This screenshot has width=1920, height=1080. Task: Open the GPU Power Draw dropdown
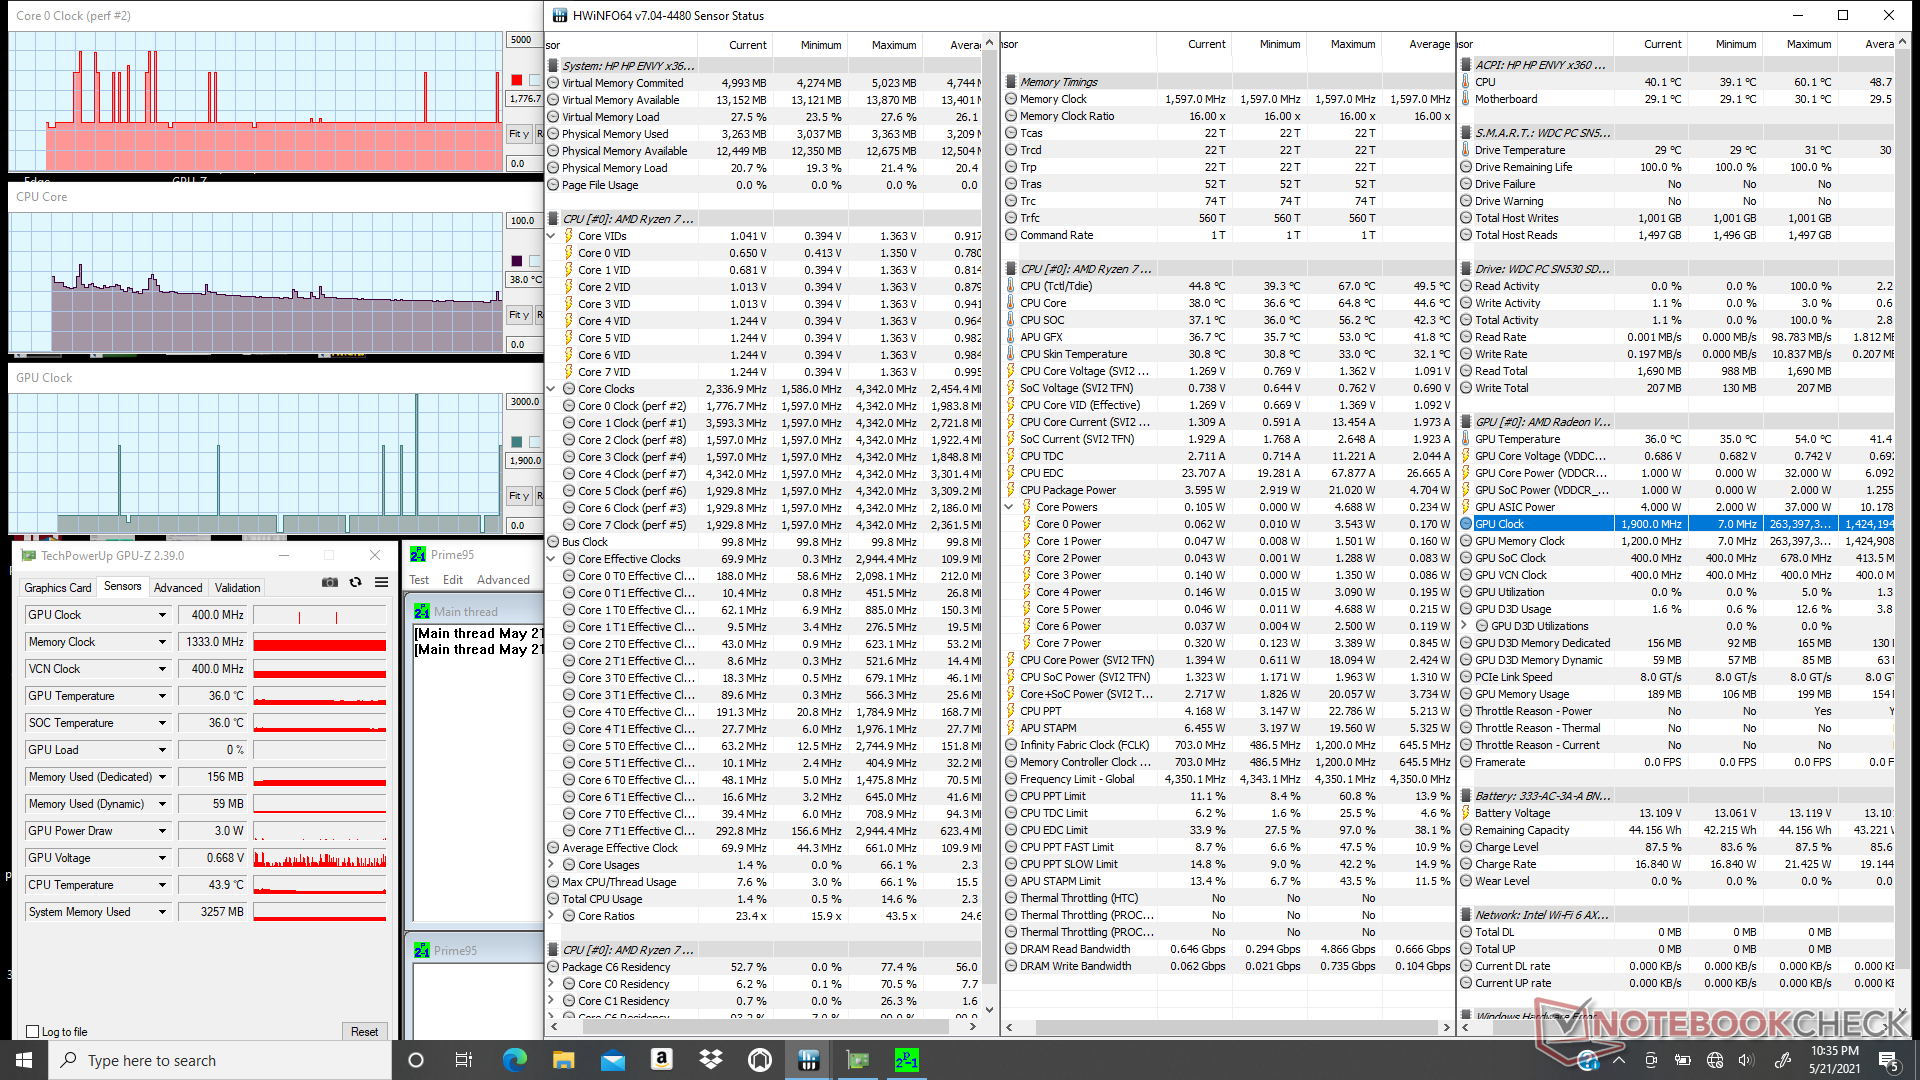click(x=162, y=831)
